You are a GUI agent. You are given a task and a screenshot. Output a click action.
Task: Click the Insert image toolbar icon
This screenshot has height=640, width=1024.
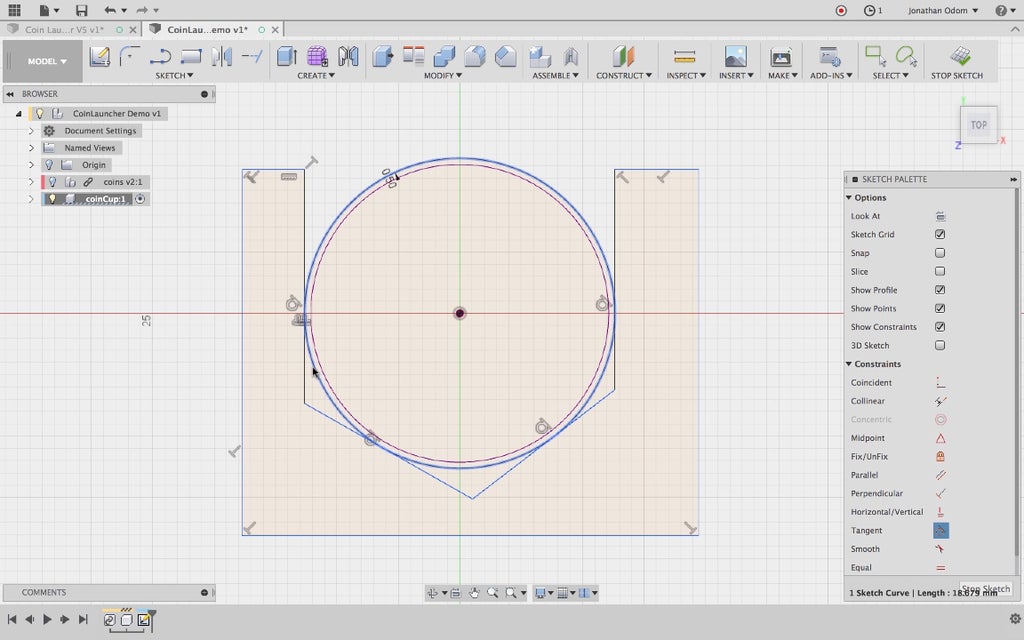pyautogui.click(x=735, y=56)
